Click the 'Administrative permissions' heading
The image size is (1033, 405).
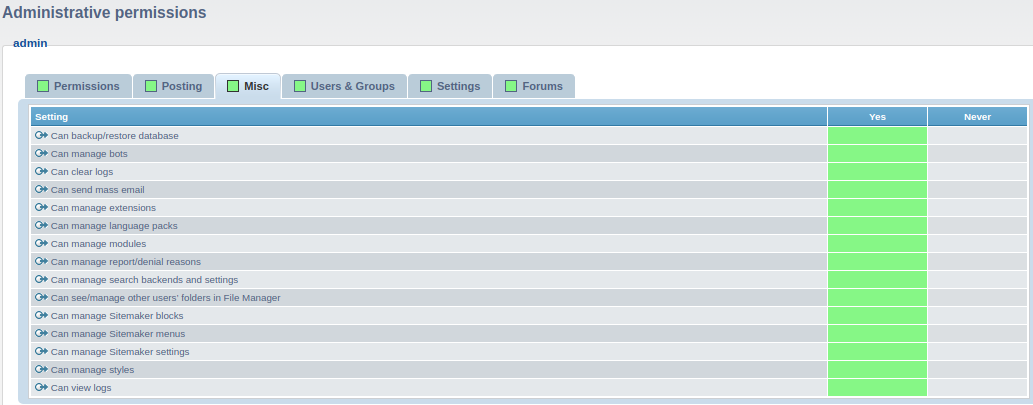pyautogui.click(x=104, y=13)
